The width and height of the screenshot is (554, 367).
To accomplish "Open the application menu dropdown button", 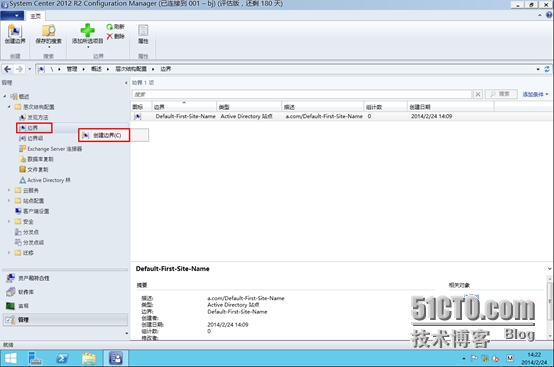I will pyautogui.click(x=12, y=16).
